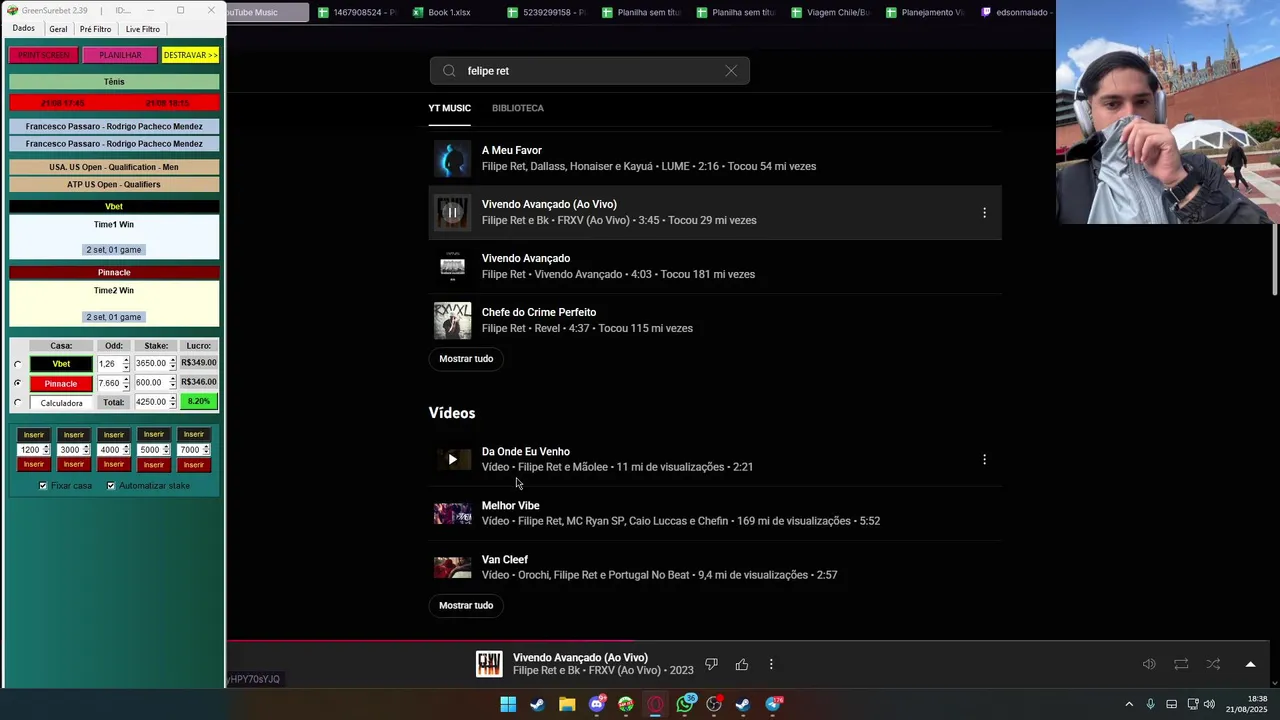1280x720 pixels.
Task: Toggle the Automatizar stake checkbox
Action: pos(111,486)
